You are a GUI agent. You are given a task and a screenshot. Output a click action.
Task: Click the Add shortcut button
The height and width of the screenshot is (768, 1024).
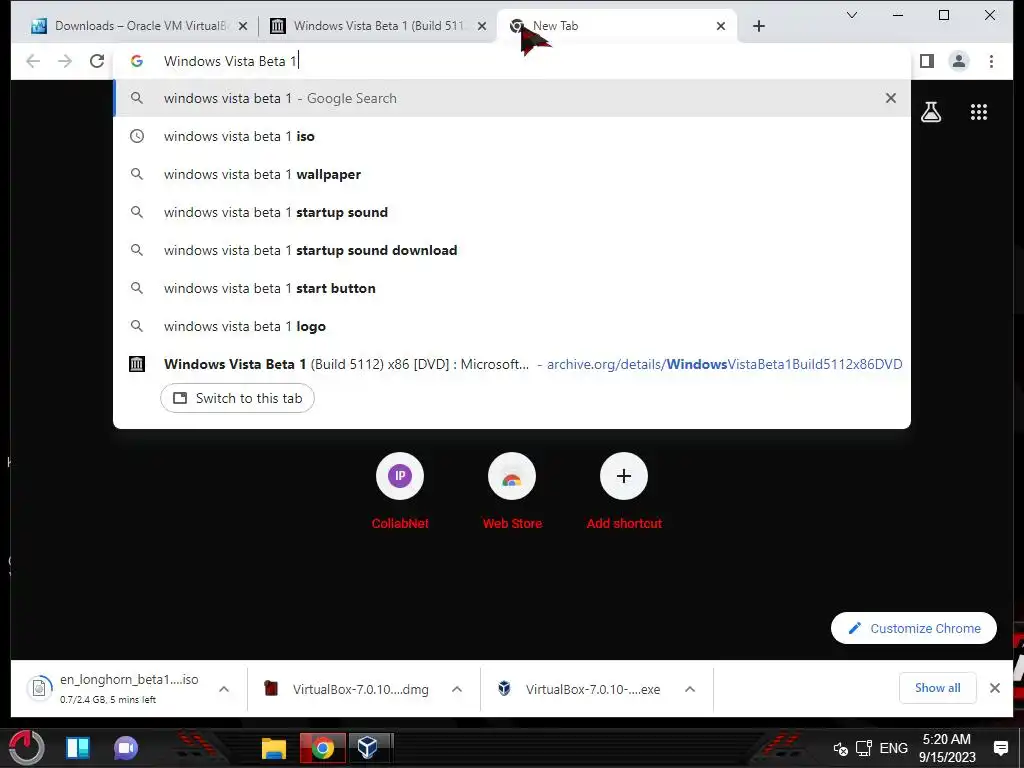pyautogui.click(x=624, y=491)
